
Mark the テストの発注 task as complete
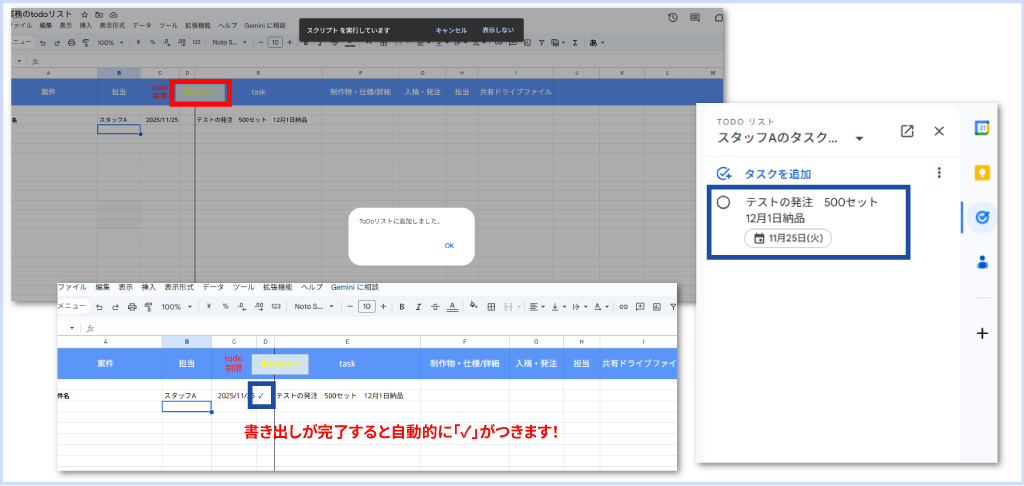pos(724,202)
